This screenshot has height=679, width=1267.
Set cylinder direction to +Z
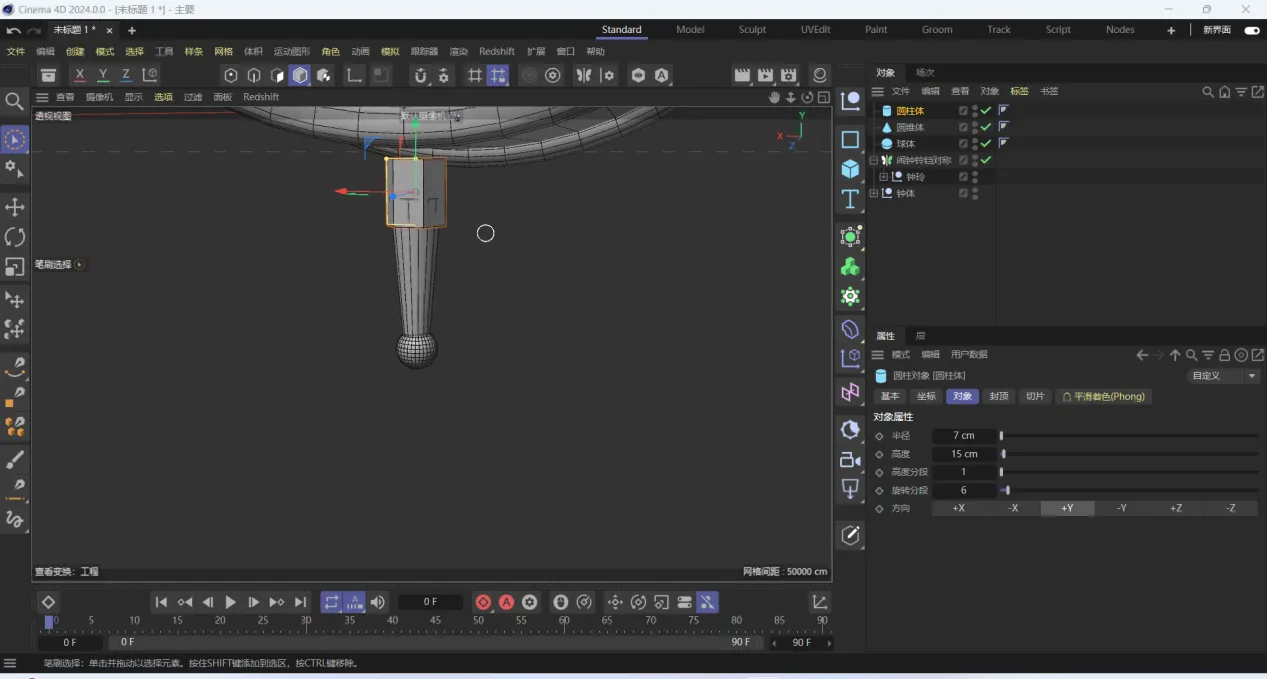(1176, 508)
